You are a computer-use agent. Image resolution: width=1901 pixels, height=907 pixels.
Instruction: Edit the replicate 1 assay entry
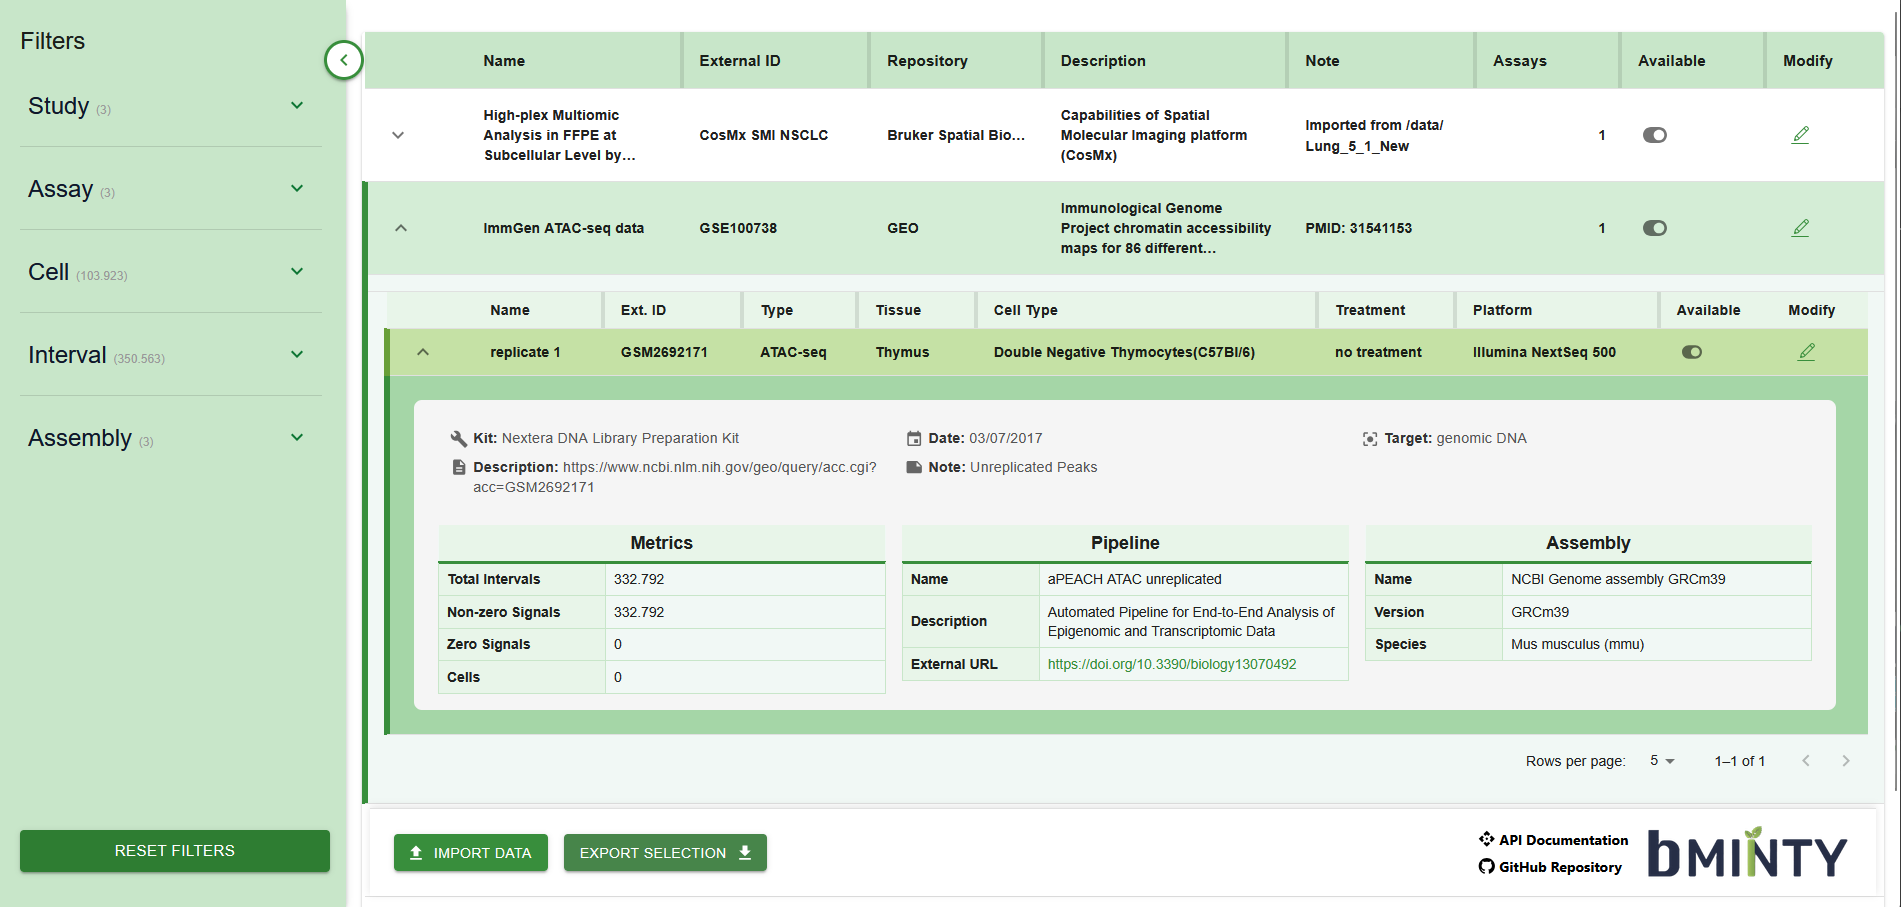point(1806,352)
